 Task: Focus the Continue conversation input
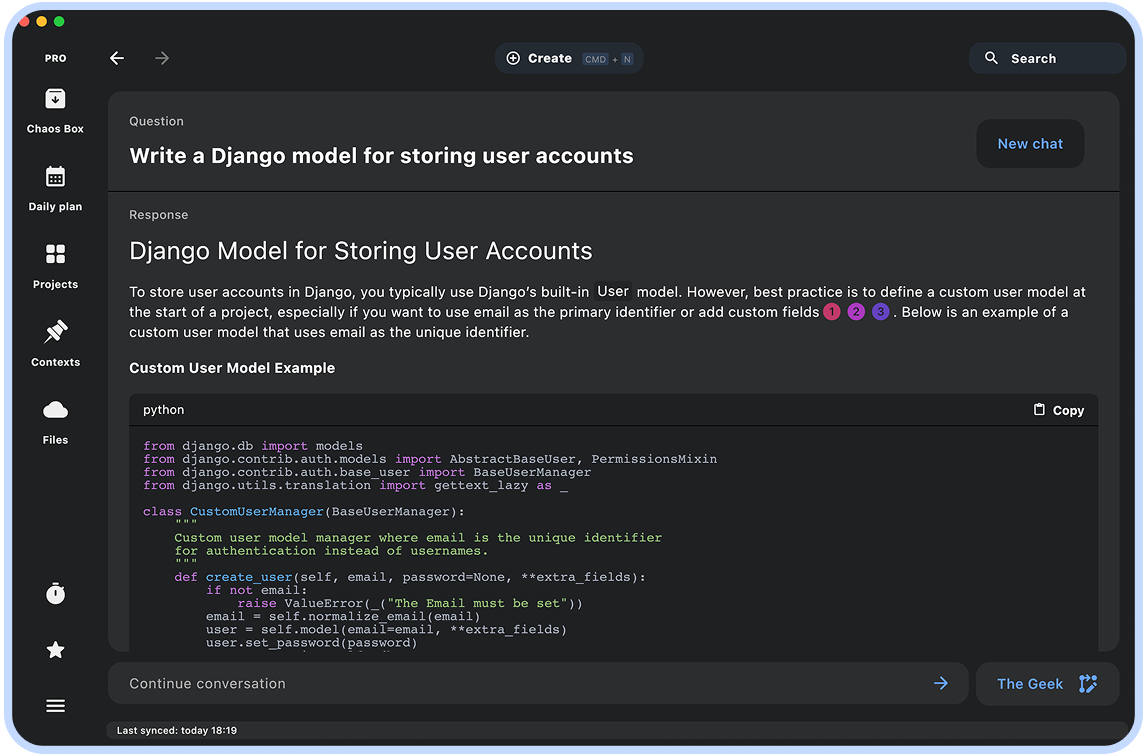[x=538, y=684]
